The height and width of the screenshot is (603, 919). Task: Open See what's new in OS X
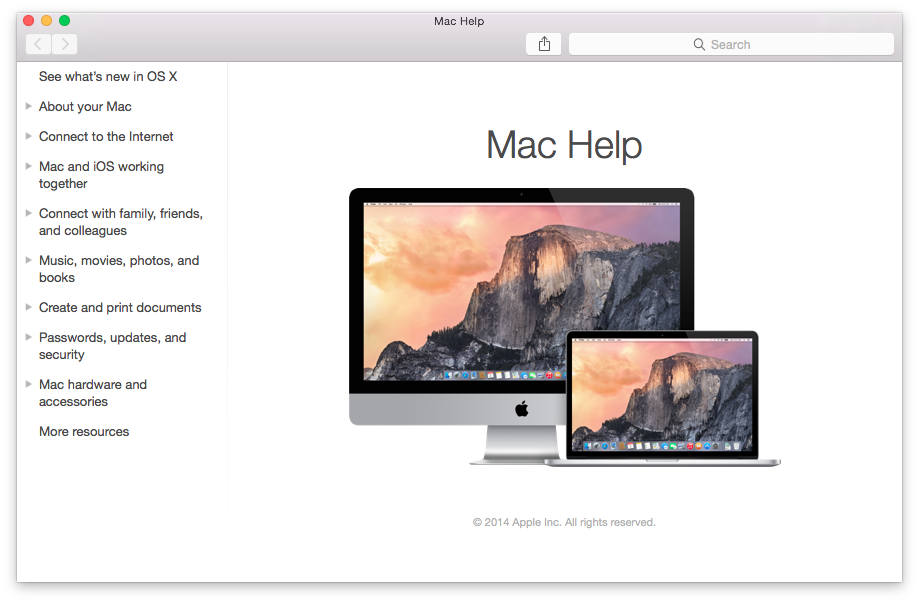[108, 77]
